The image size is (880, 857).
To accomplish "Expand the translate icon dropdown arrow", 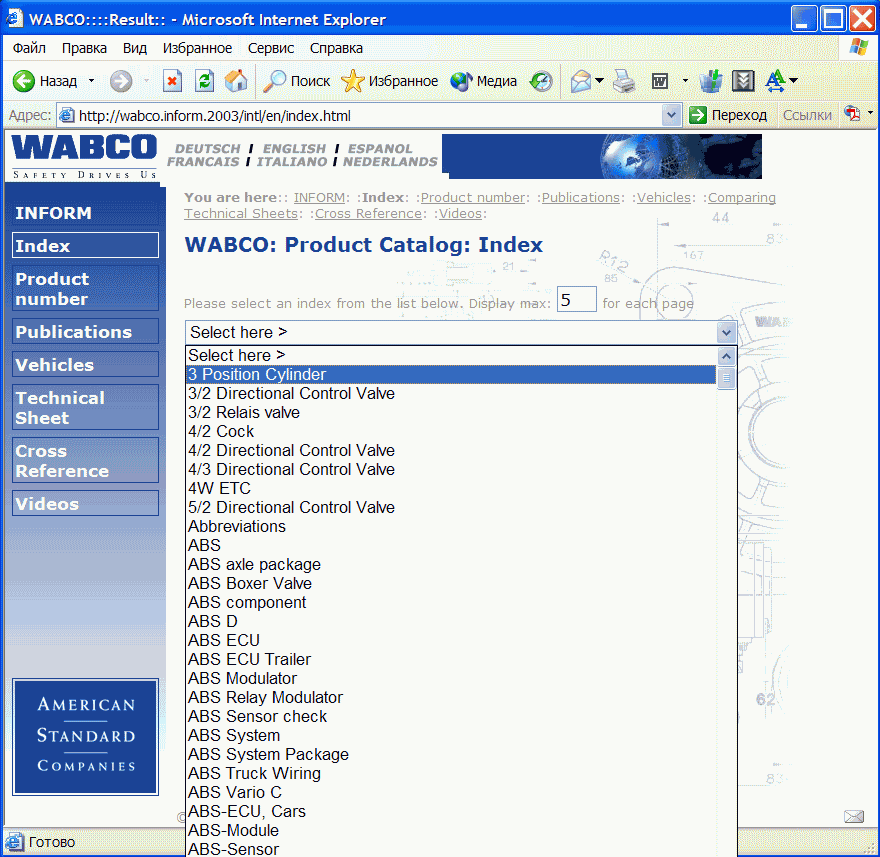I will point(793,81).
